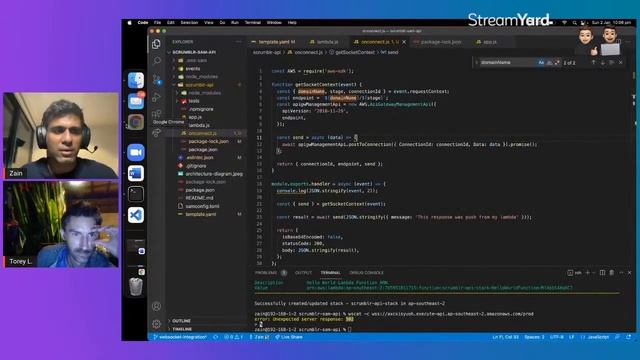Screen dimensions: 640x360
Task: Split the terminal panel
Action: pyautogui.click(x=602, y=273)
